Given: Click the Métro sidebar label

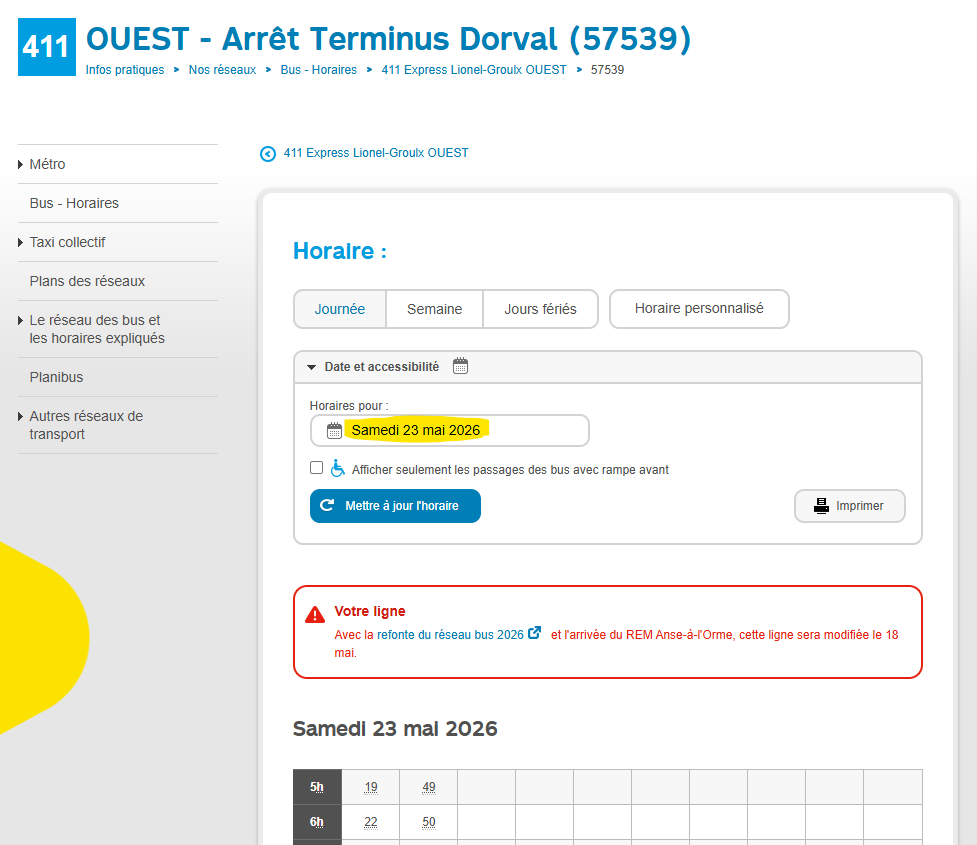Looking at the screenshot, I should (47, 165).
